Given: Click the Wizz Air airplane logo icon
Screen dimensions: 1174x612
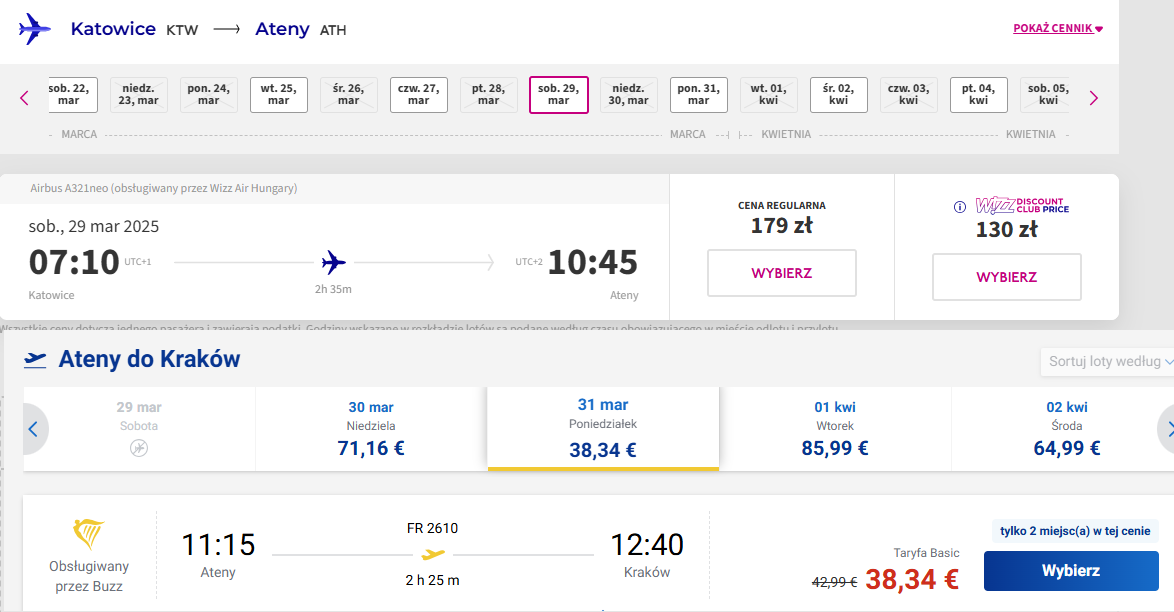Looking at the screenshot, I should (x=34, y=29).
